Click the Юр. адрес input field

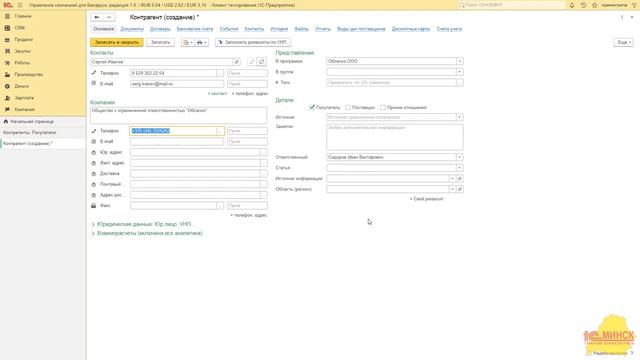[195, 152]
